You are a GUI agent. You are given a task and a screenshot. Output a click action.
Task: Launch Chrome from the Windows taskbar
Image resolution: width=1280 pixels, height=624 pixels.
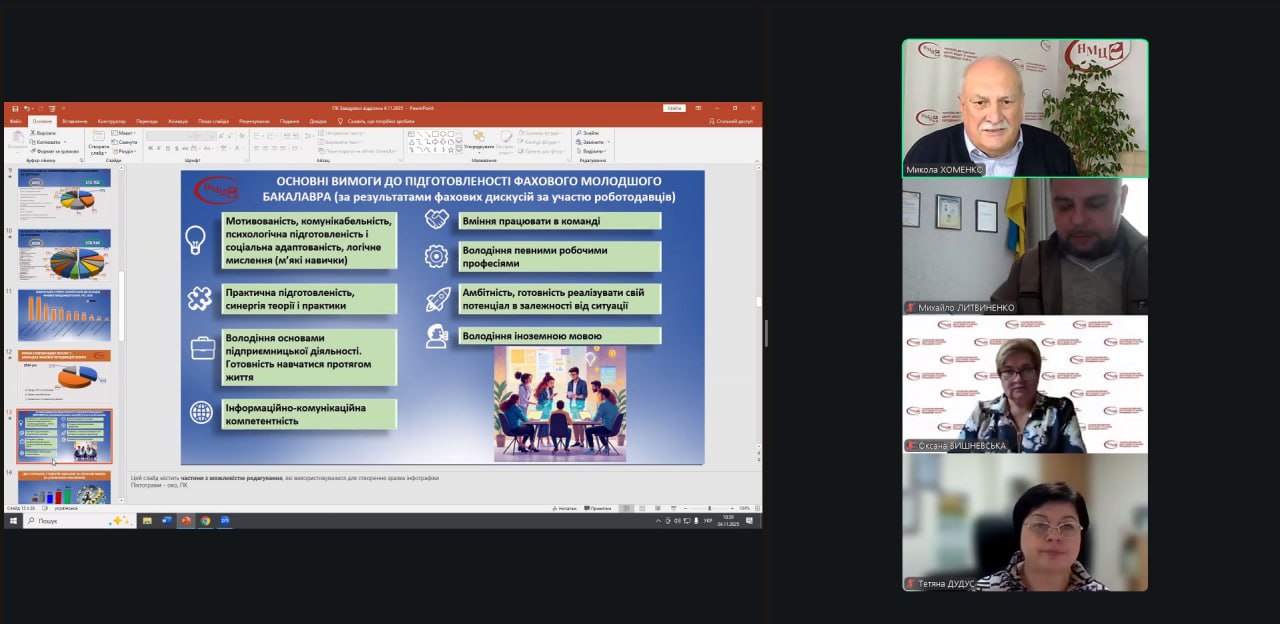coord(205,521)
